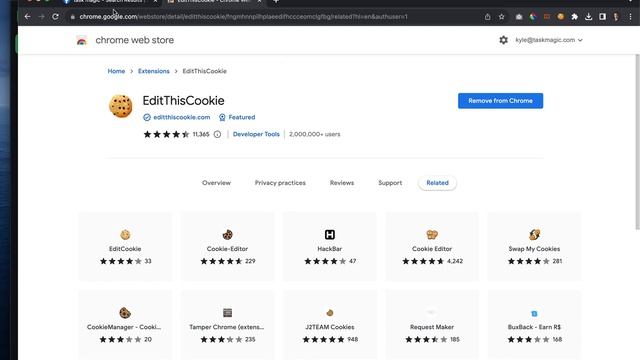Open the Cookie-Editor extension card
640x360 pixels.
pos(227,246)
